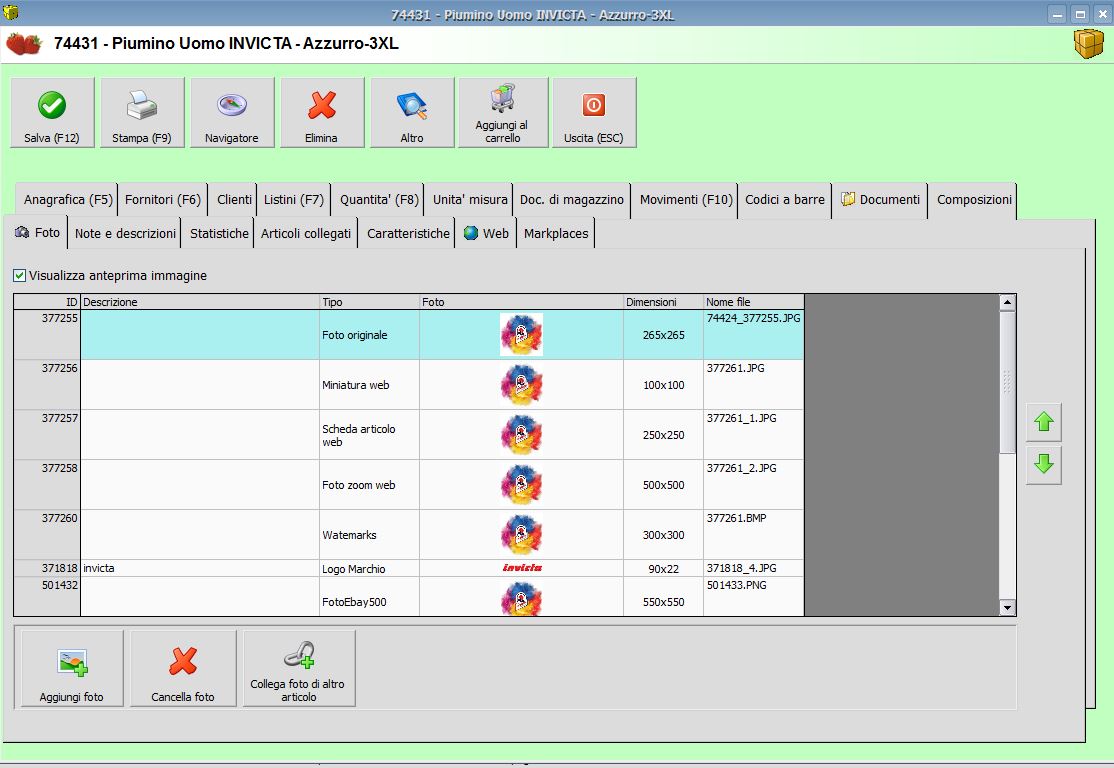1114x768 pixels.
Task: Click the 'invicta' description cell
Action: coord(200,568)
